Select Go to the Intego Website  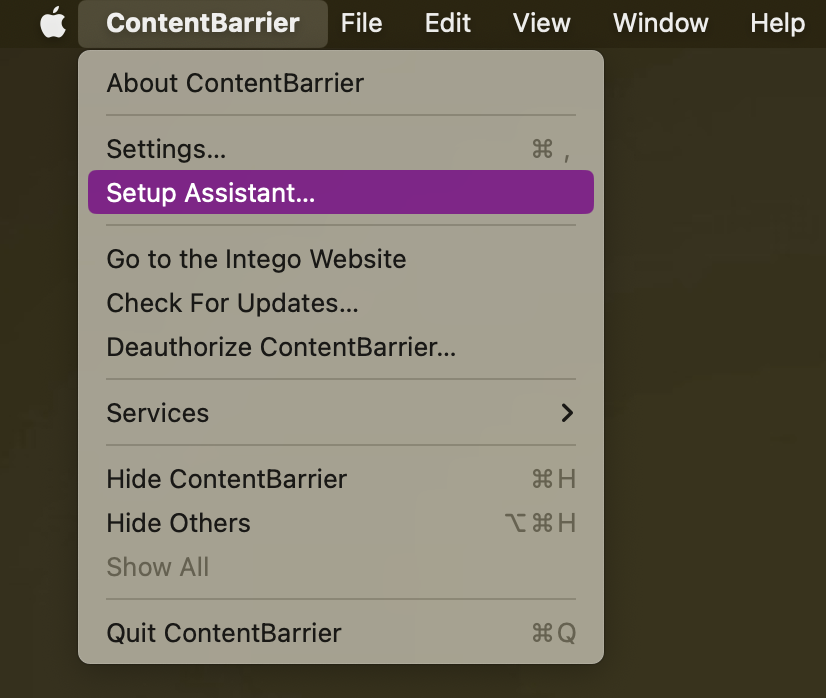341,259
